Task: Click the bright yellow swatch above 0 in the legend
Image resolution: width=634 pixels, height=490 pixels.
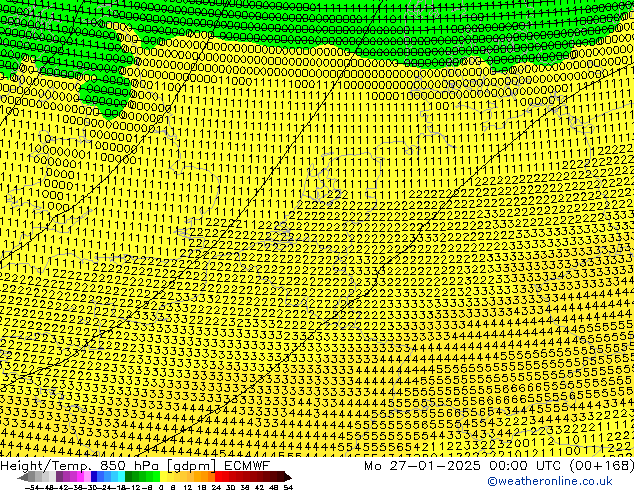Action: point(163,477)
